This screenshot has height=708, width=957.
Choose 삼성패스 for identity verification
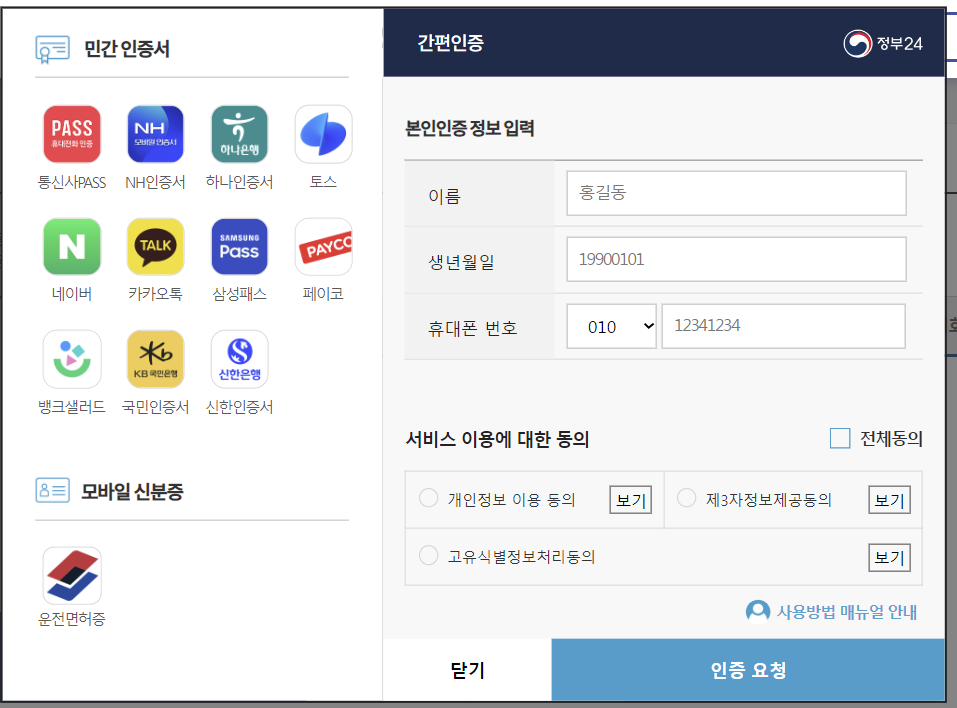click(239, 246)
